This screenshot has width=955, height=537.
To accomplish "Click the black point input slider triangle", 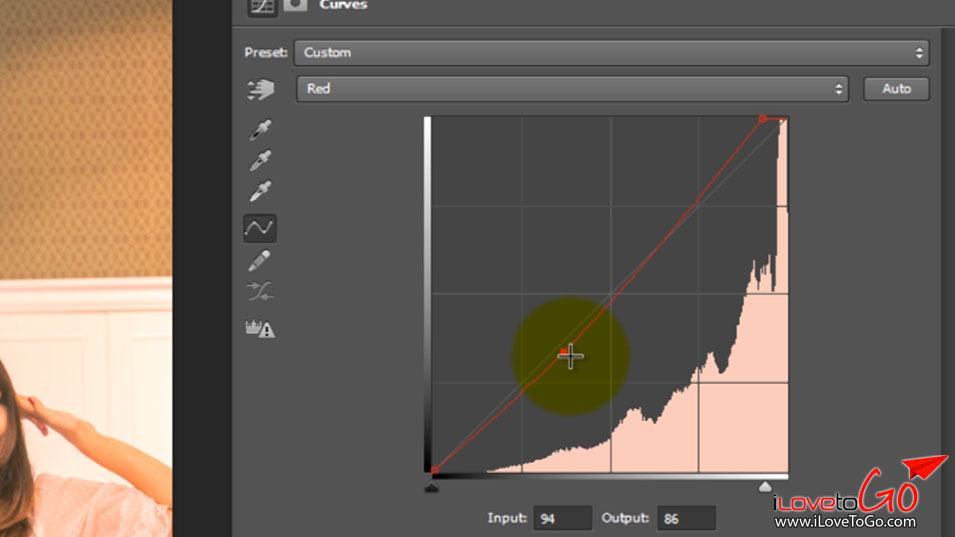I will coord(431,486).
